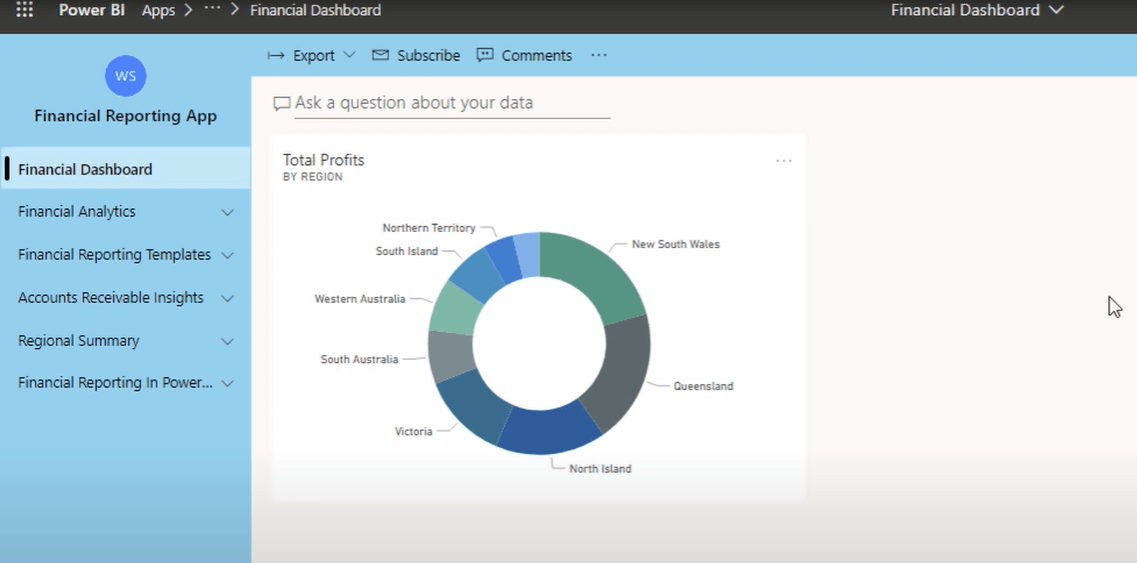Click Subscribe button

pos(415,55)
